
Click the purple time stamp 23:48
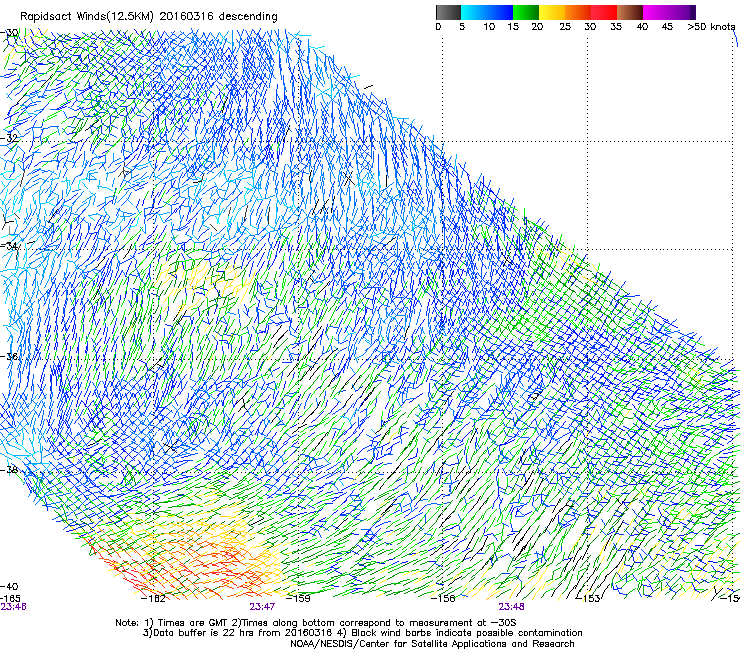point(512,607)
